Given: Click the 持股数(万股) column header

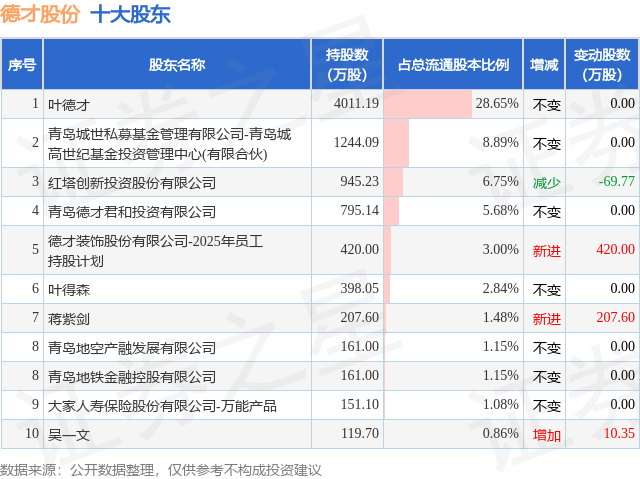Looking at the screenshot, I should pyautogui.click(x=347, y=64).
